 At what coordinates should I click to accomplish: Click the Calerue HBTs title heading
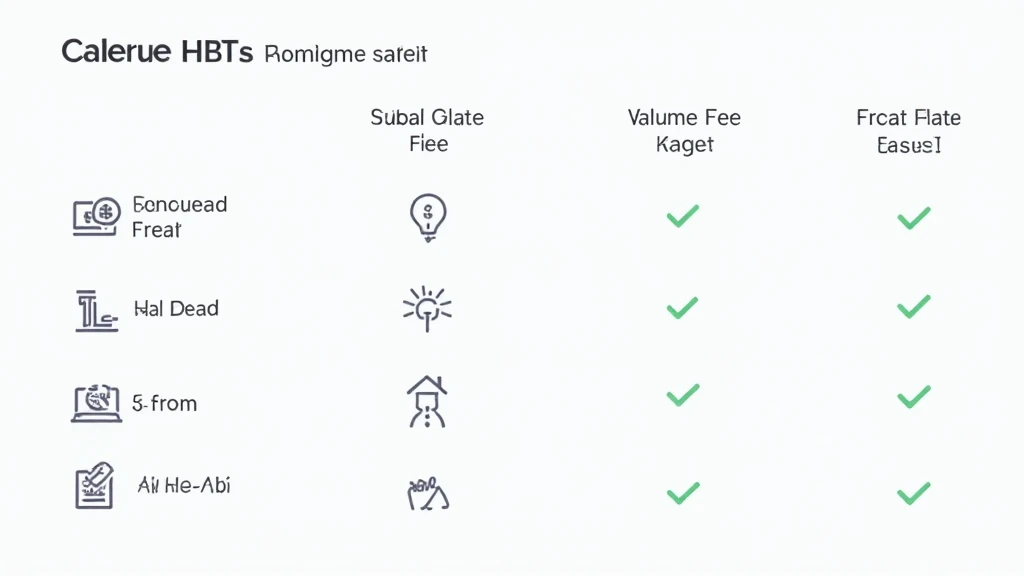[157, 51]
